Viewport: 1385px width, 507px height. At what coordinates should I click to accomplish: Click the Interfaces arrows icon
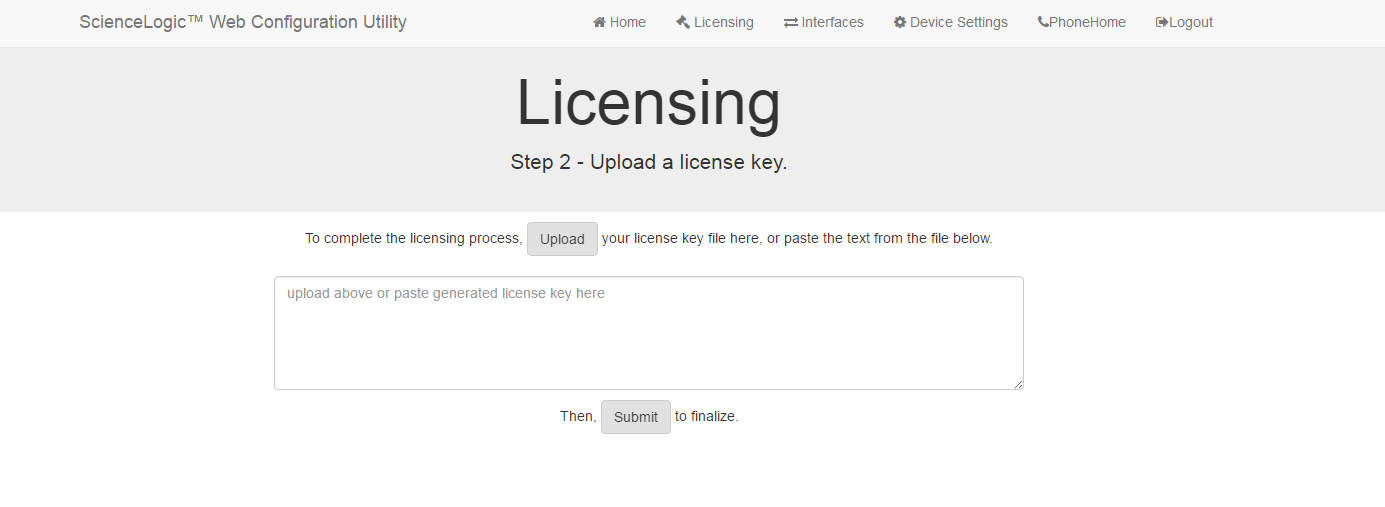tap(791, 22)
